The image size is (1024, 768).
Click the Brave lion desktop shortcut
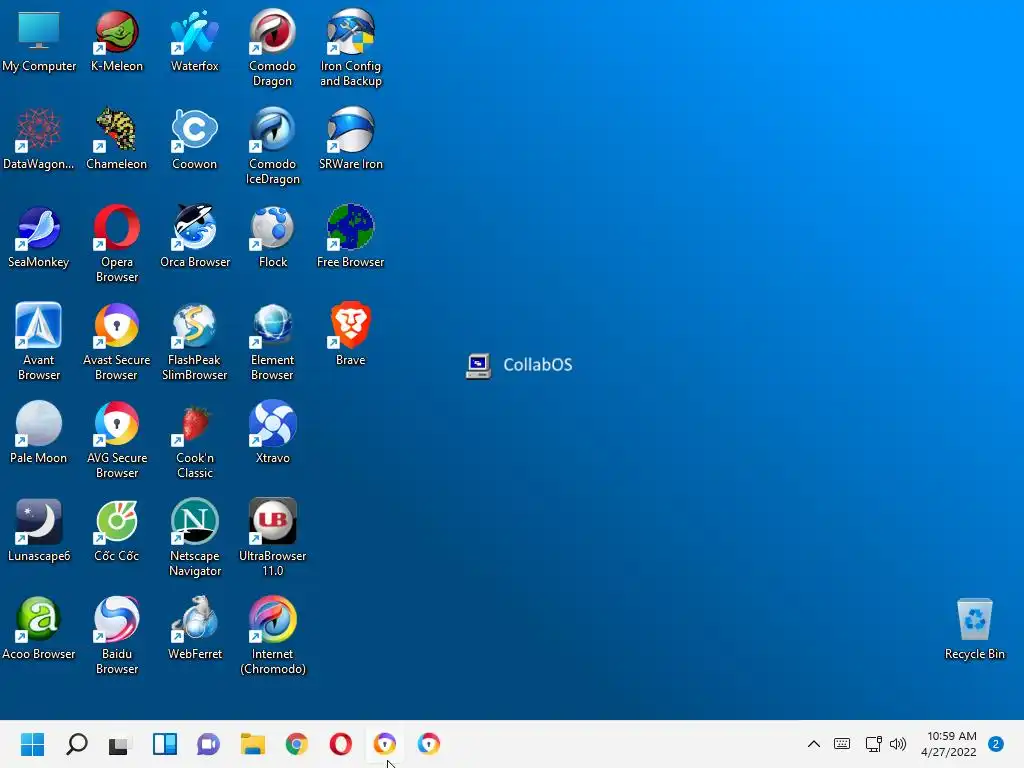pyautogui.click(x=351, y=334)
